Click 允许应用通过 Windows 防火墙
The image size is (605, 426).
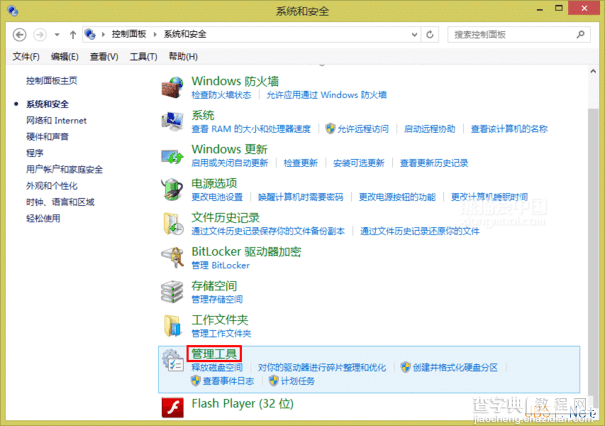point(326,95)
